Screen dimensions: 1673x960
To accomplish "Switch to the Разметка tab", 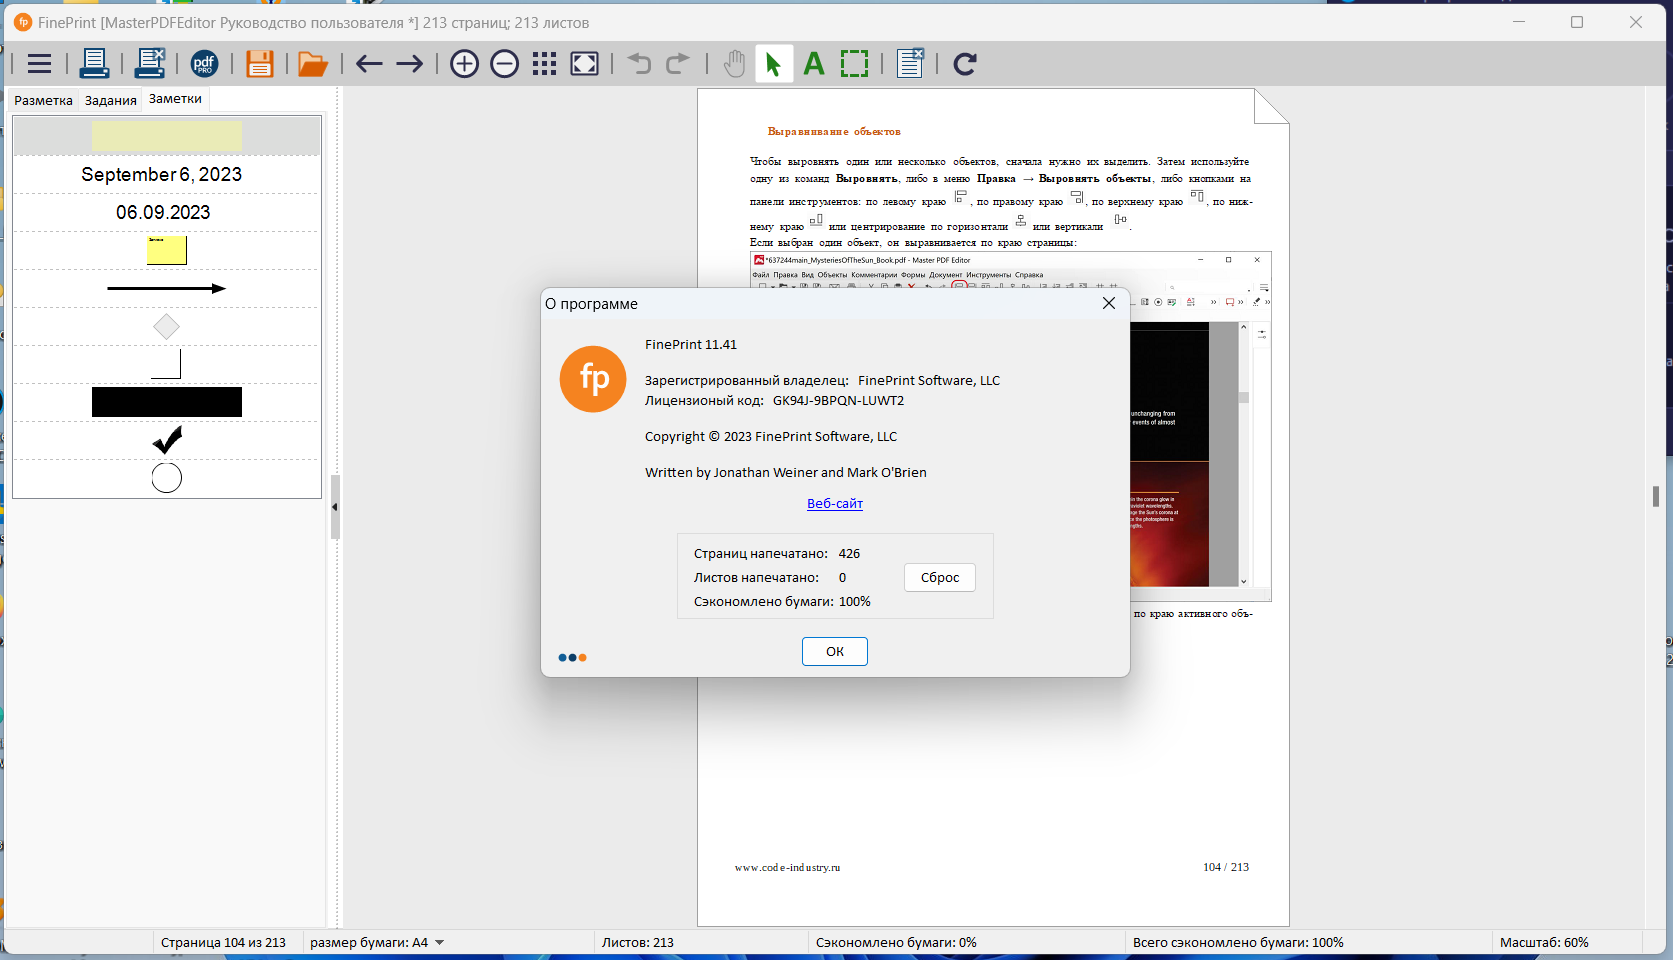I will 44,100.
